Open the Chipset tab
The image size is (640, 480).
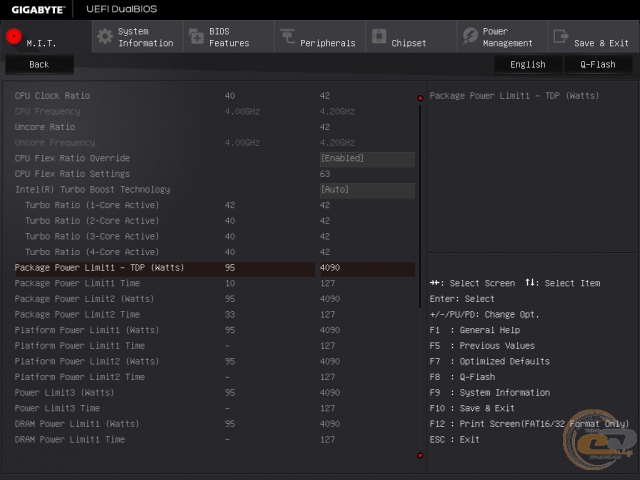pos(411,37)
